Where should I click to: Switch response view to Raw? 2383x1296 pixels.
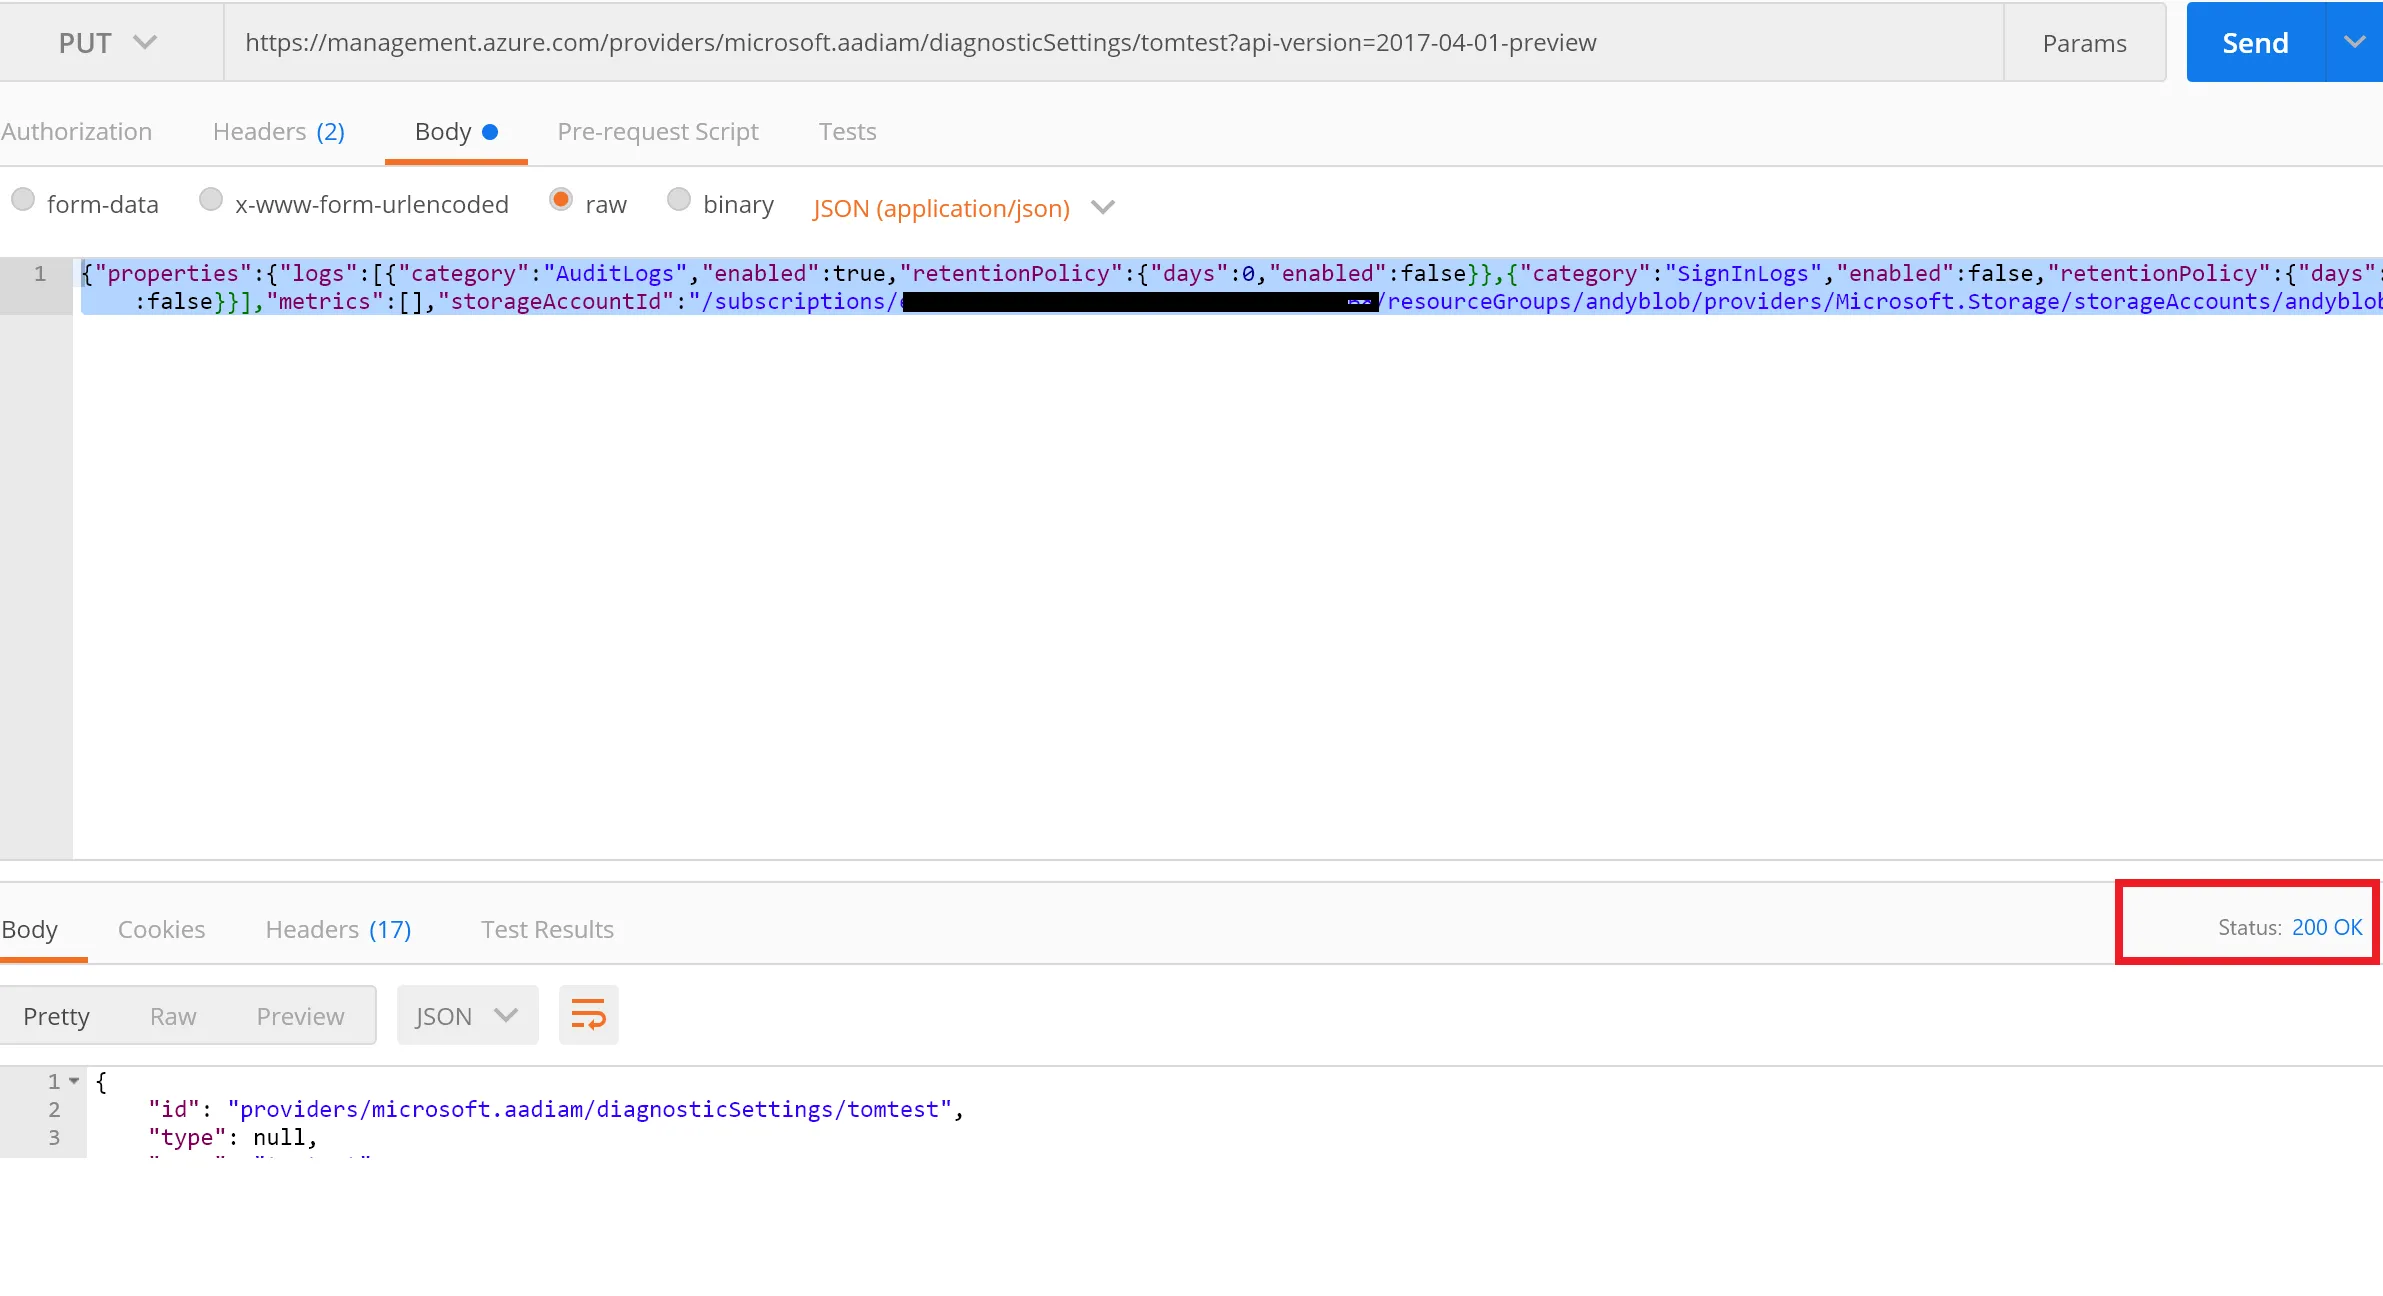pyautogui.click(x=173, y=1017)
